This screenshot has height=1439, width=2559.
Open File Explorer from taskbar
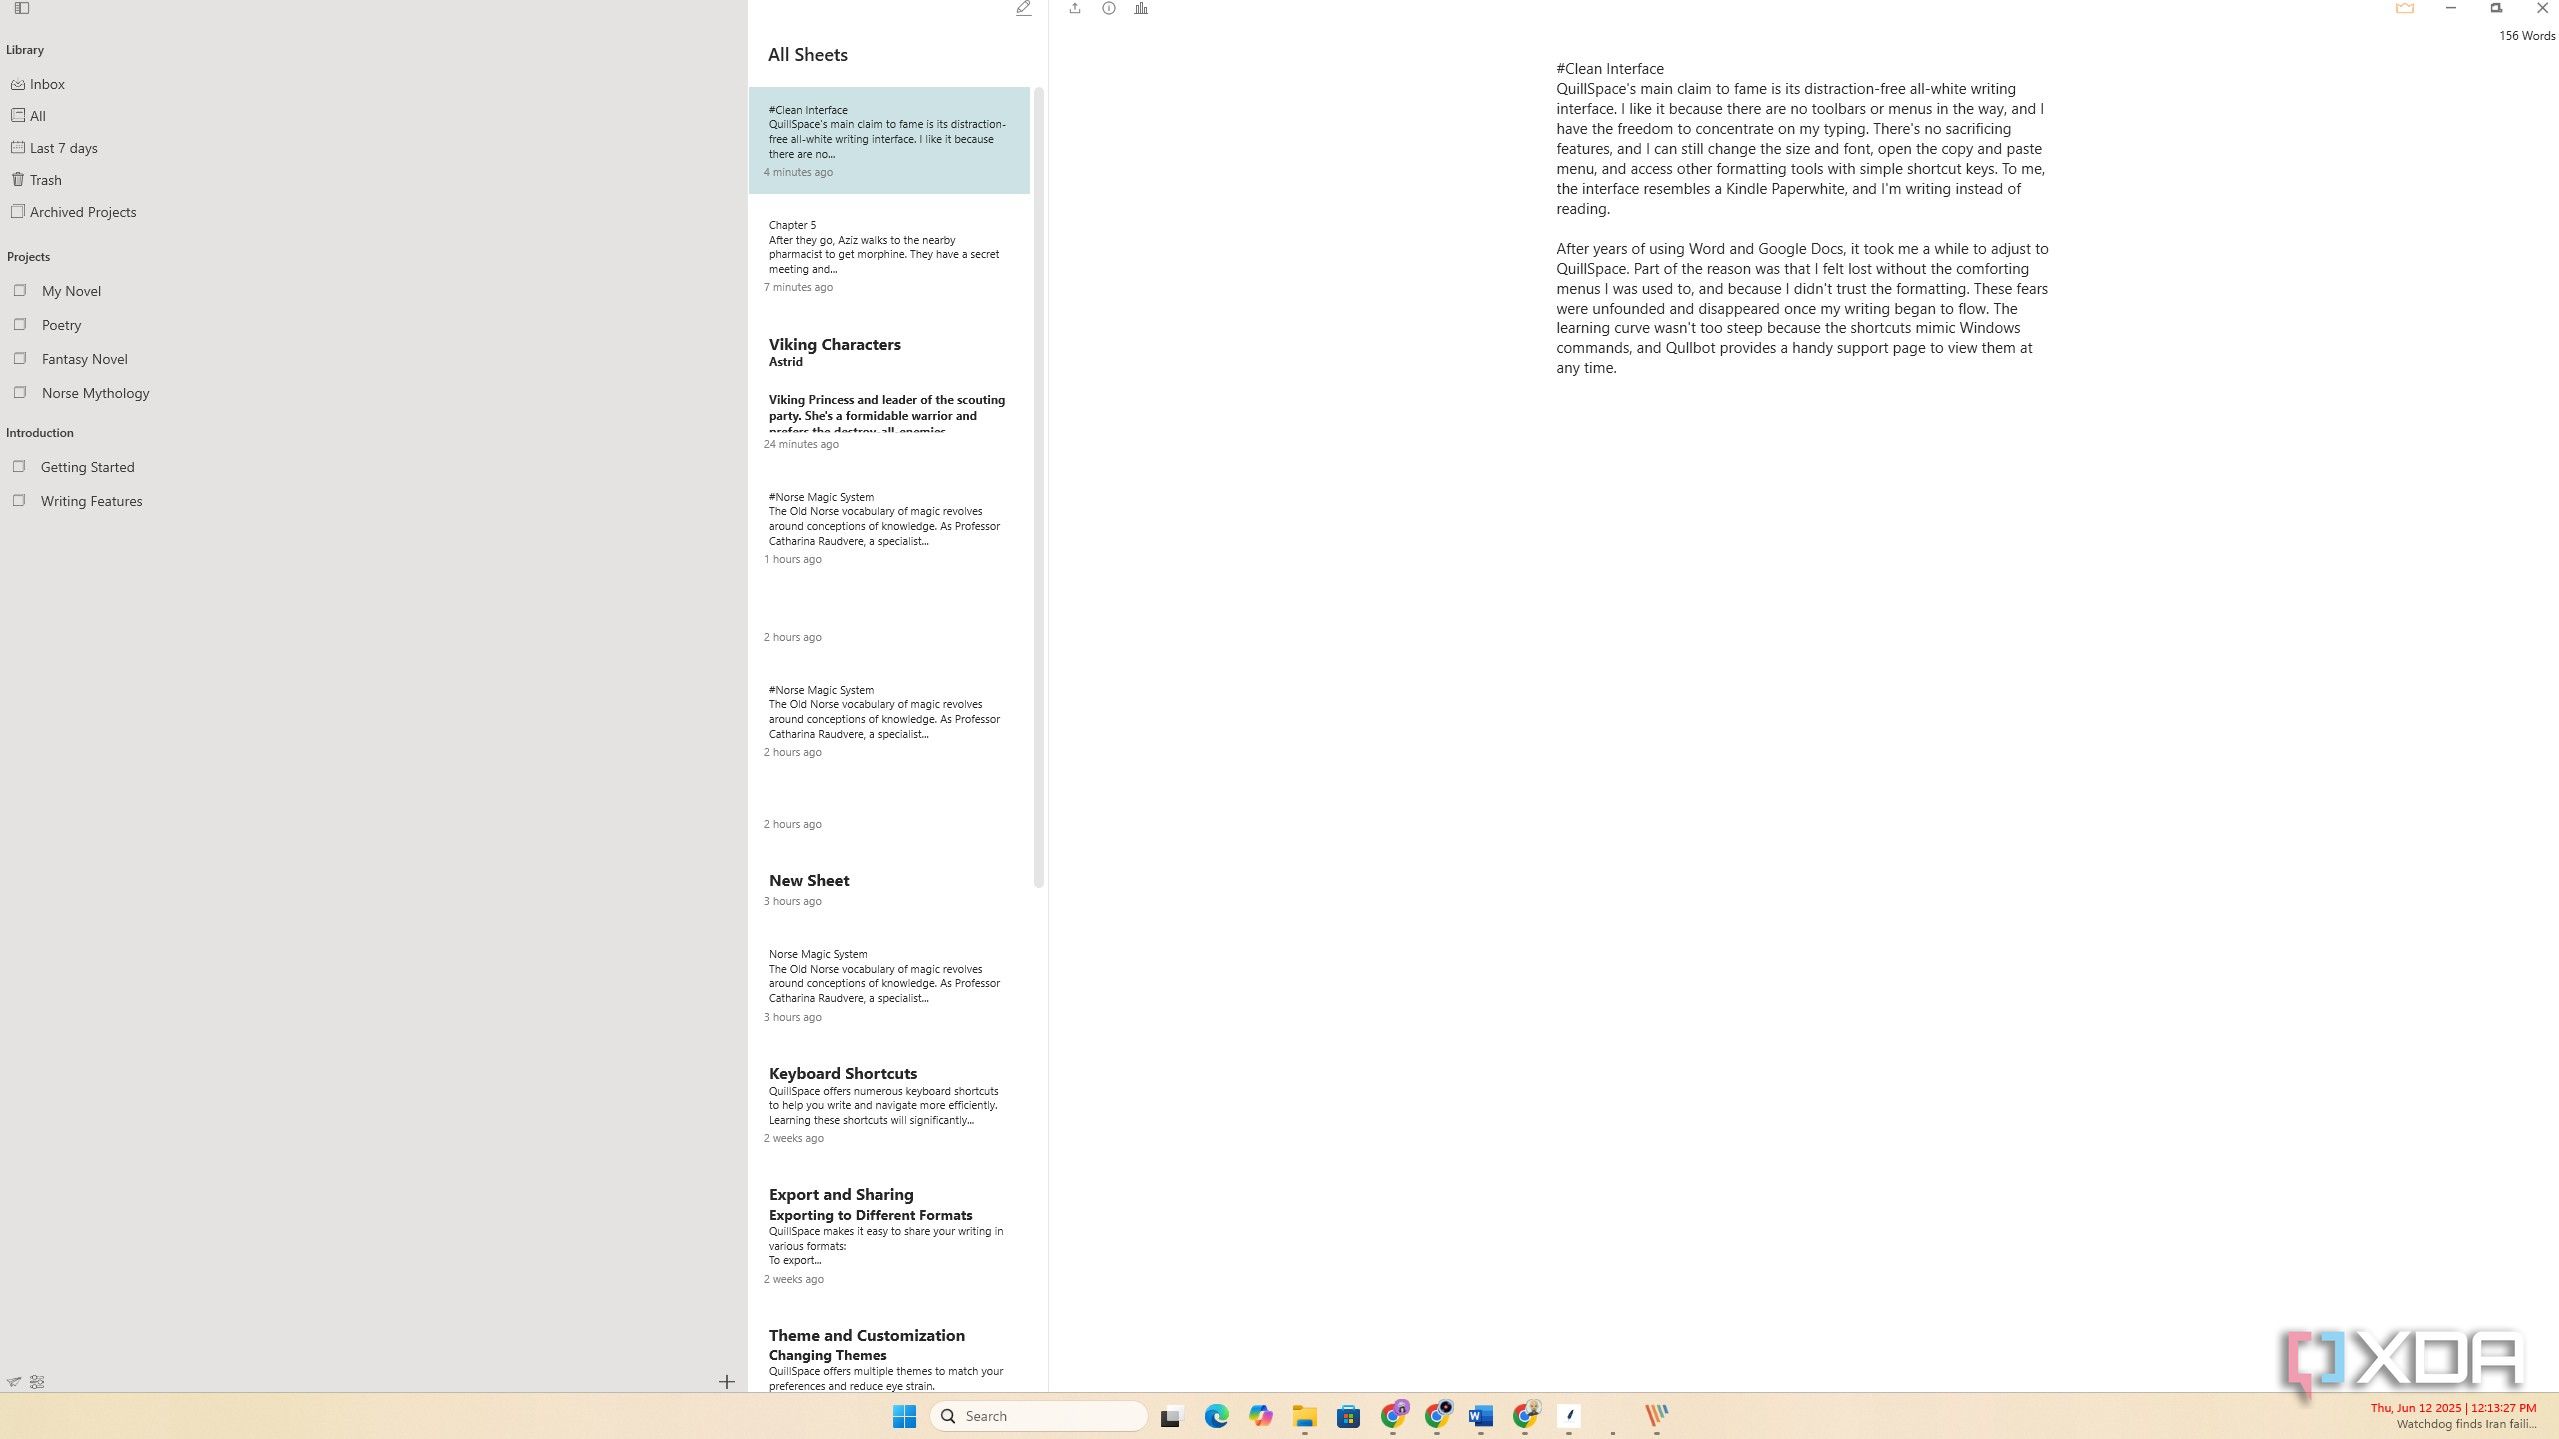pyautogui.click(x=1304, y=1415)
